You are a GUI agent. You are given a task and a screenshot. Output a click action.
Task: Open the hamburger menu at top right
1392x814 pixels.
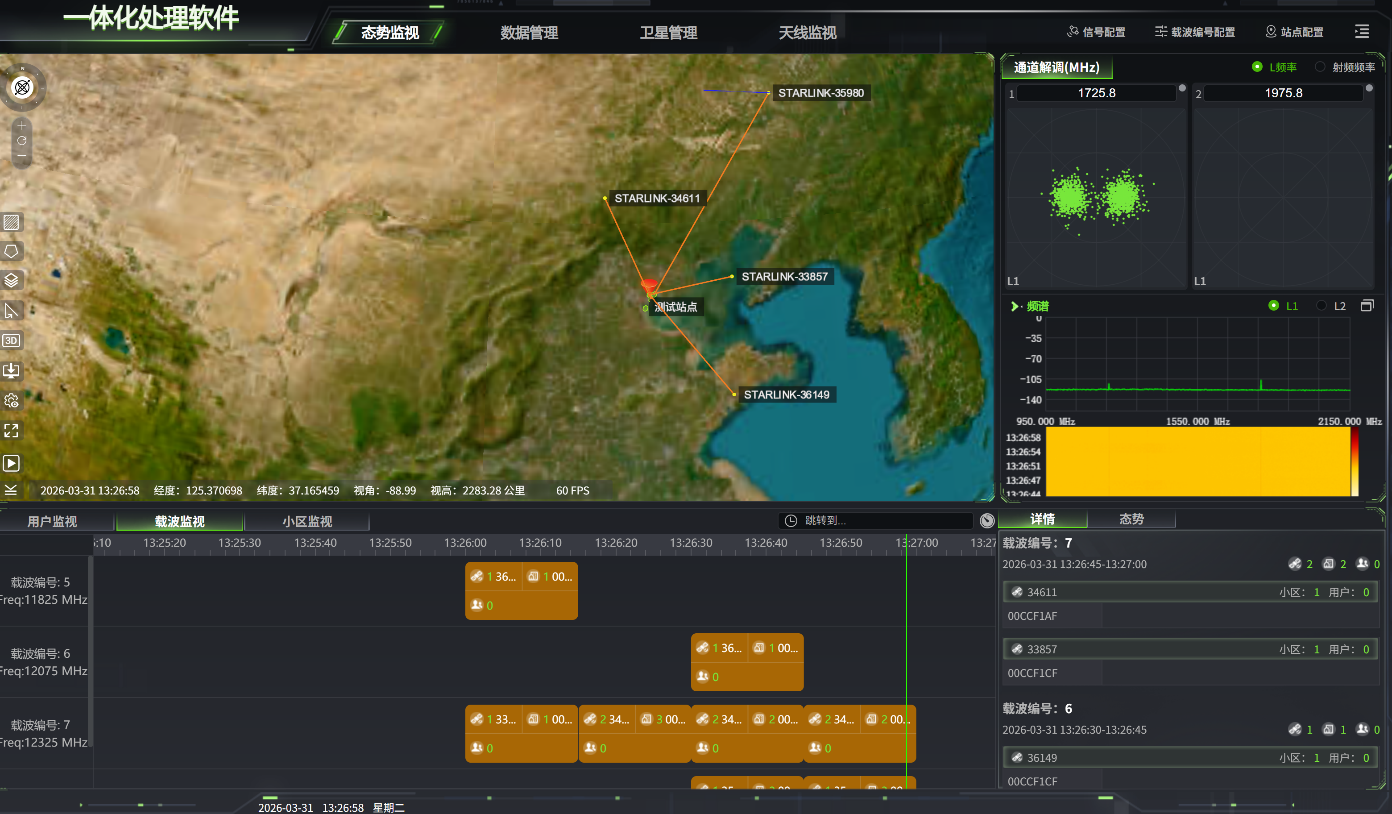(1362, 32)
